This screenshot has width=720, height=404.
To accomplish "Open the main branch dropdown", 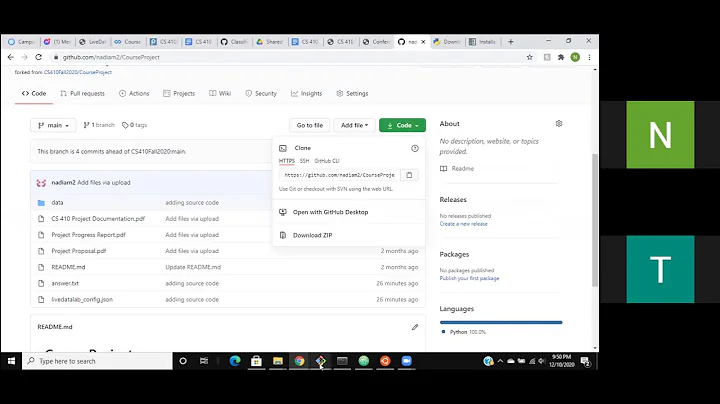I will click(x=53, y=125).
